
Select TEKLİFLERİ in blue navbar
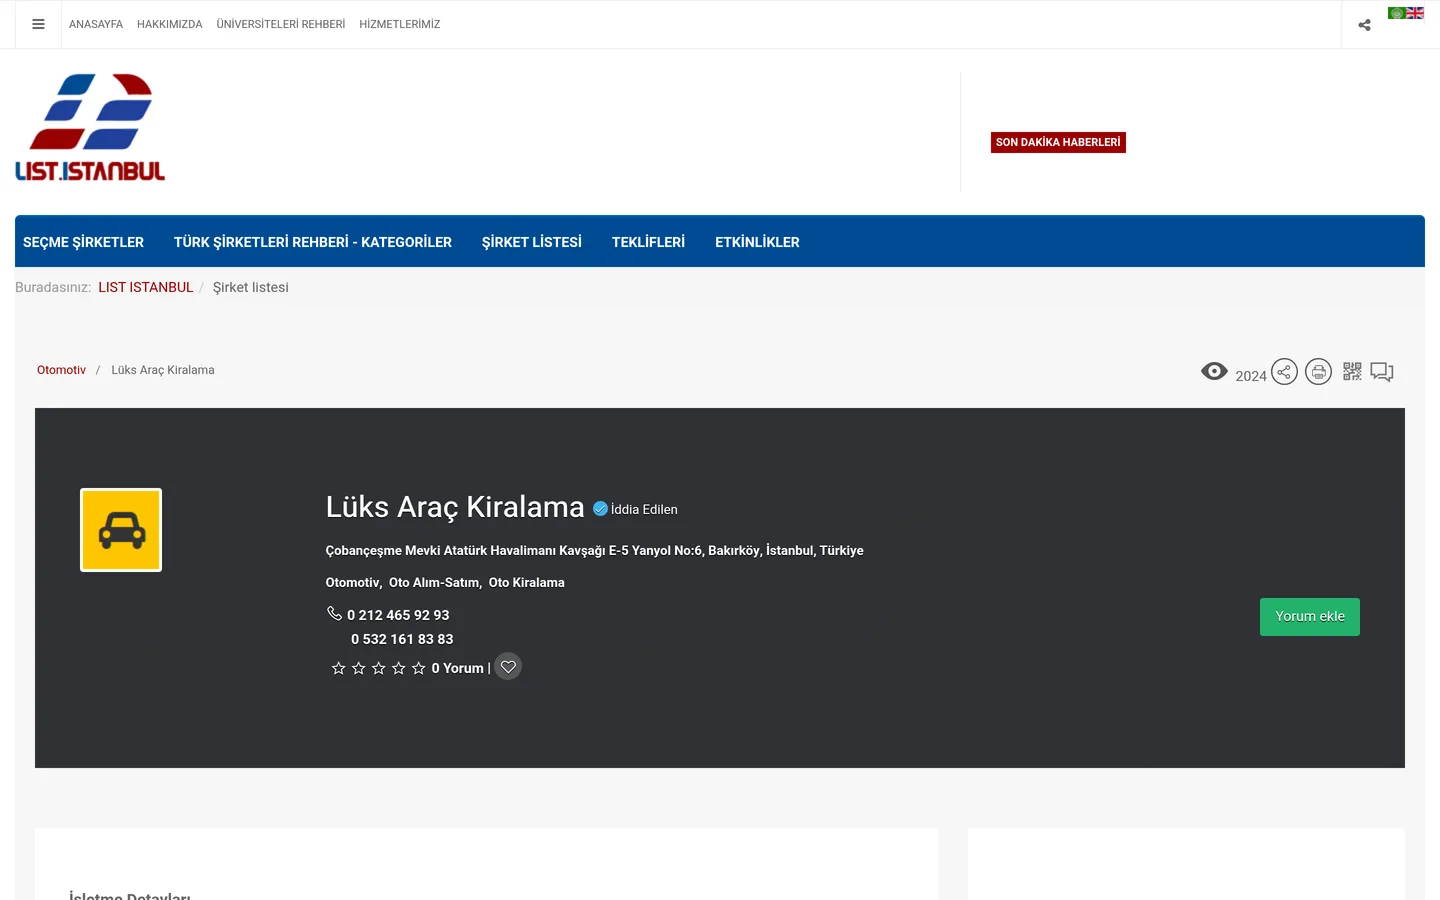pos(648,242)
